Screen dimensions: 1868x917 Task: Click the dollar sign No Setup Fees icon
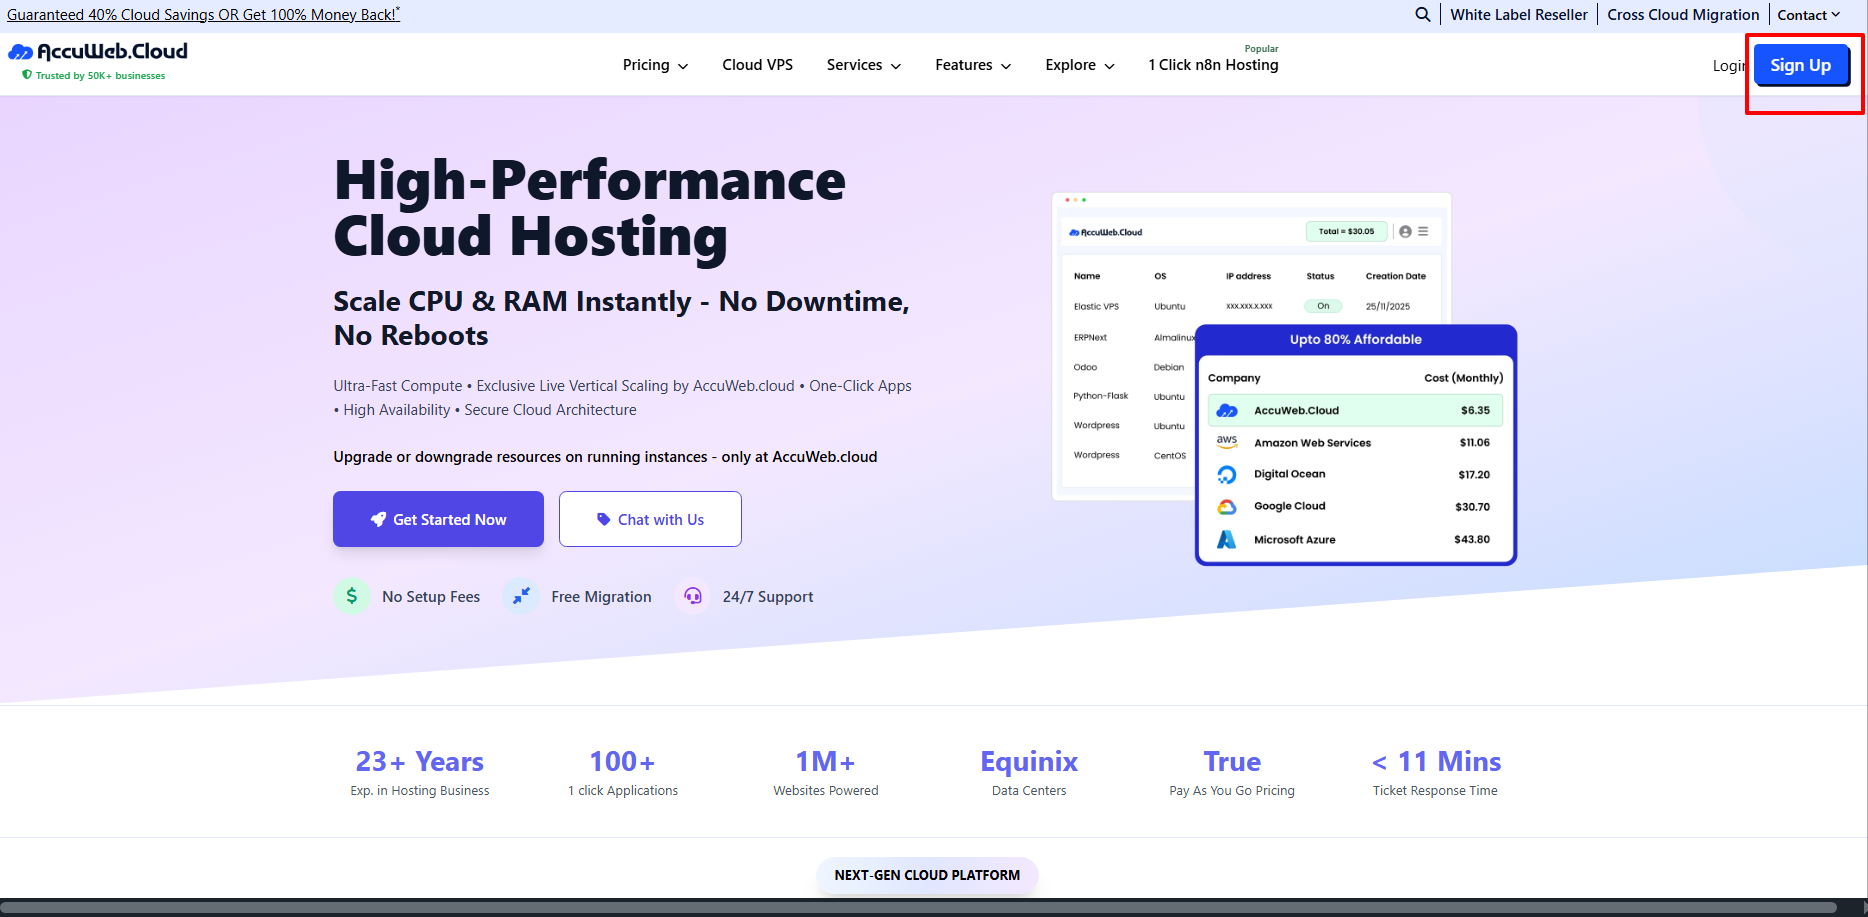pos(352,596)
